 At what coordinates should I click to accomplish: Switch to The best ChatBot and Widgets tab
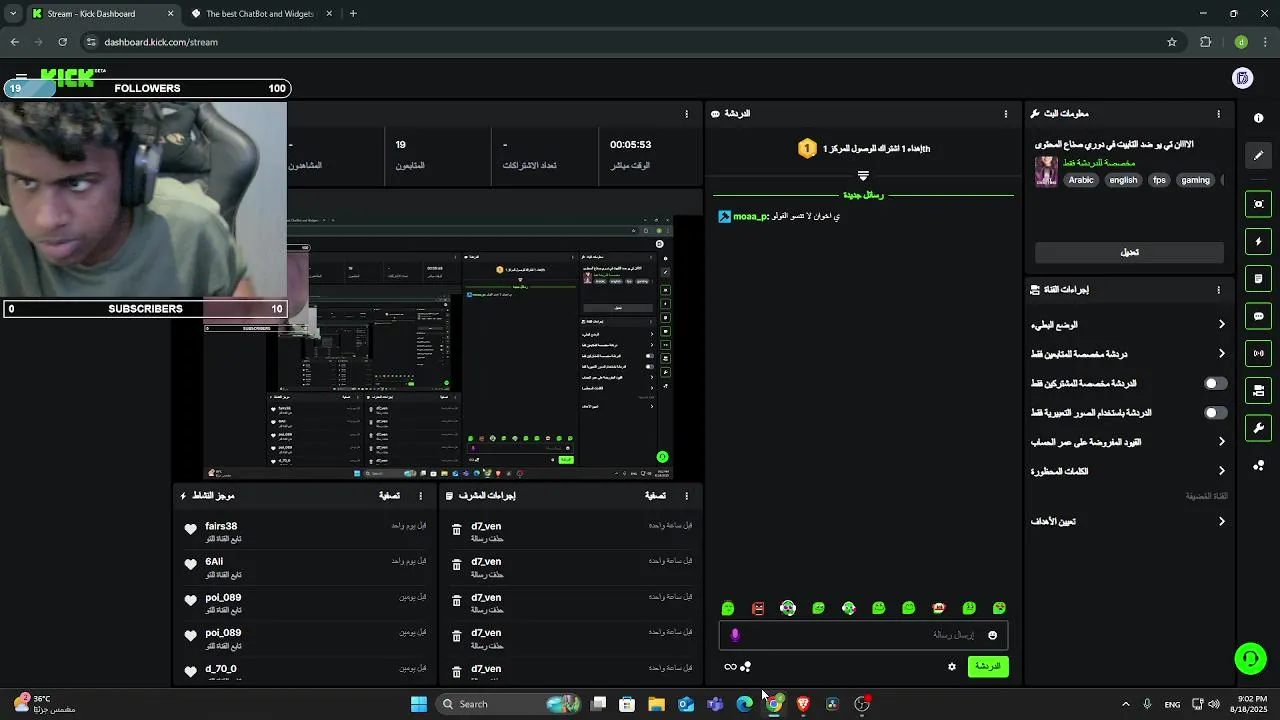coord(260,14)
